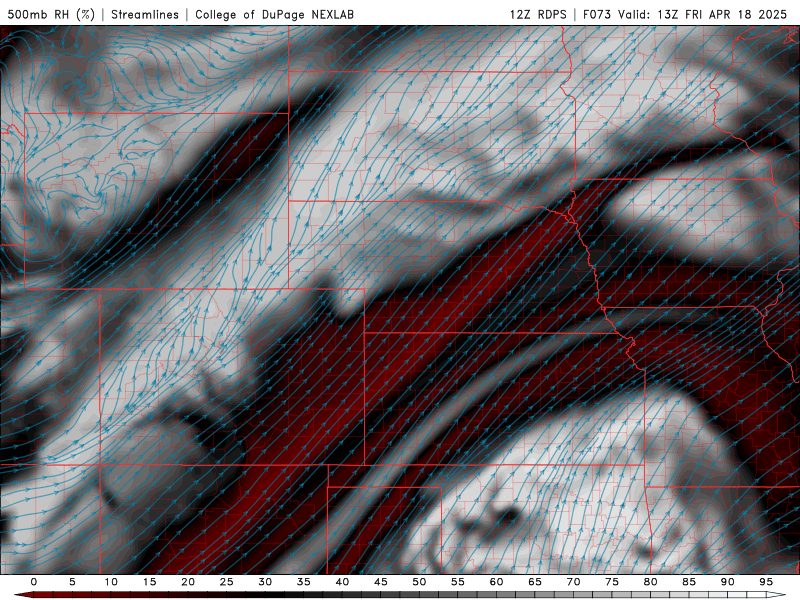
Task: Click the colorbar label '30'
Action: 265,582
